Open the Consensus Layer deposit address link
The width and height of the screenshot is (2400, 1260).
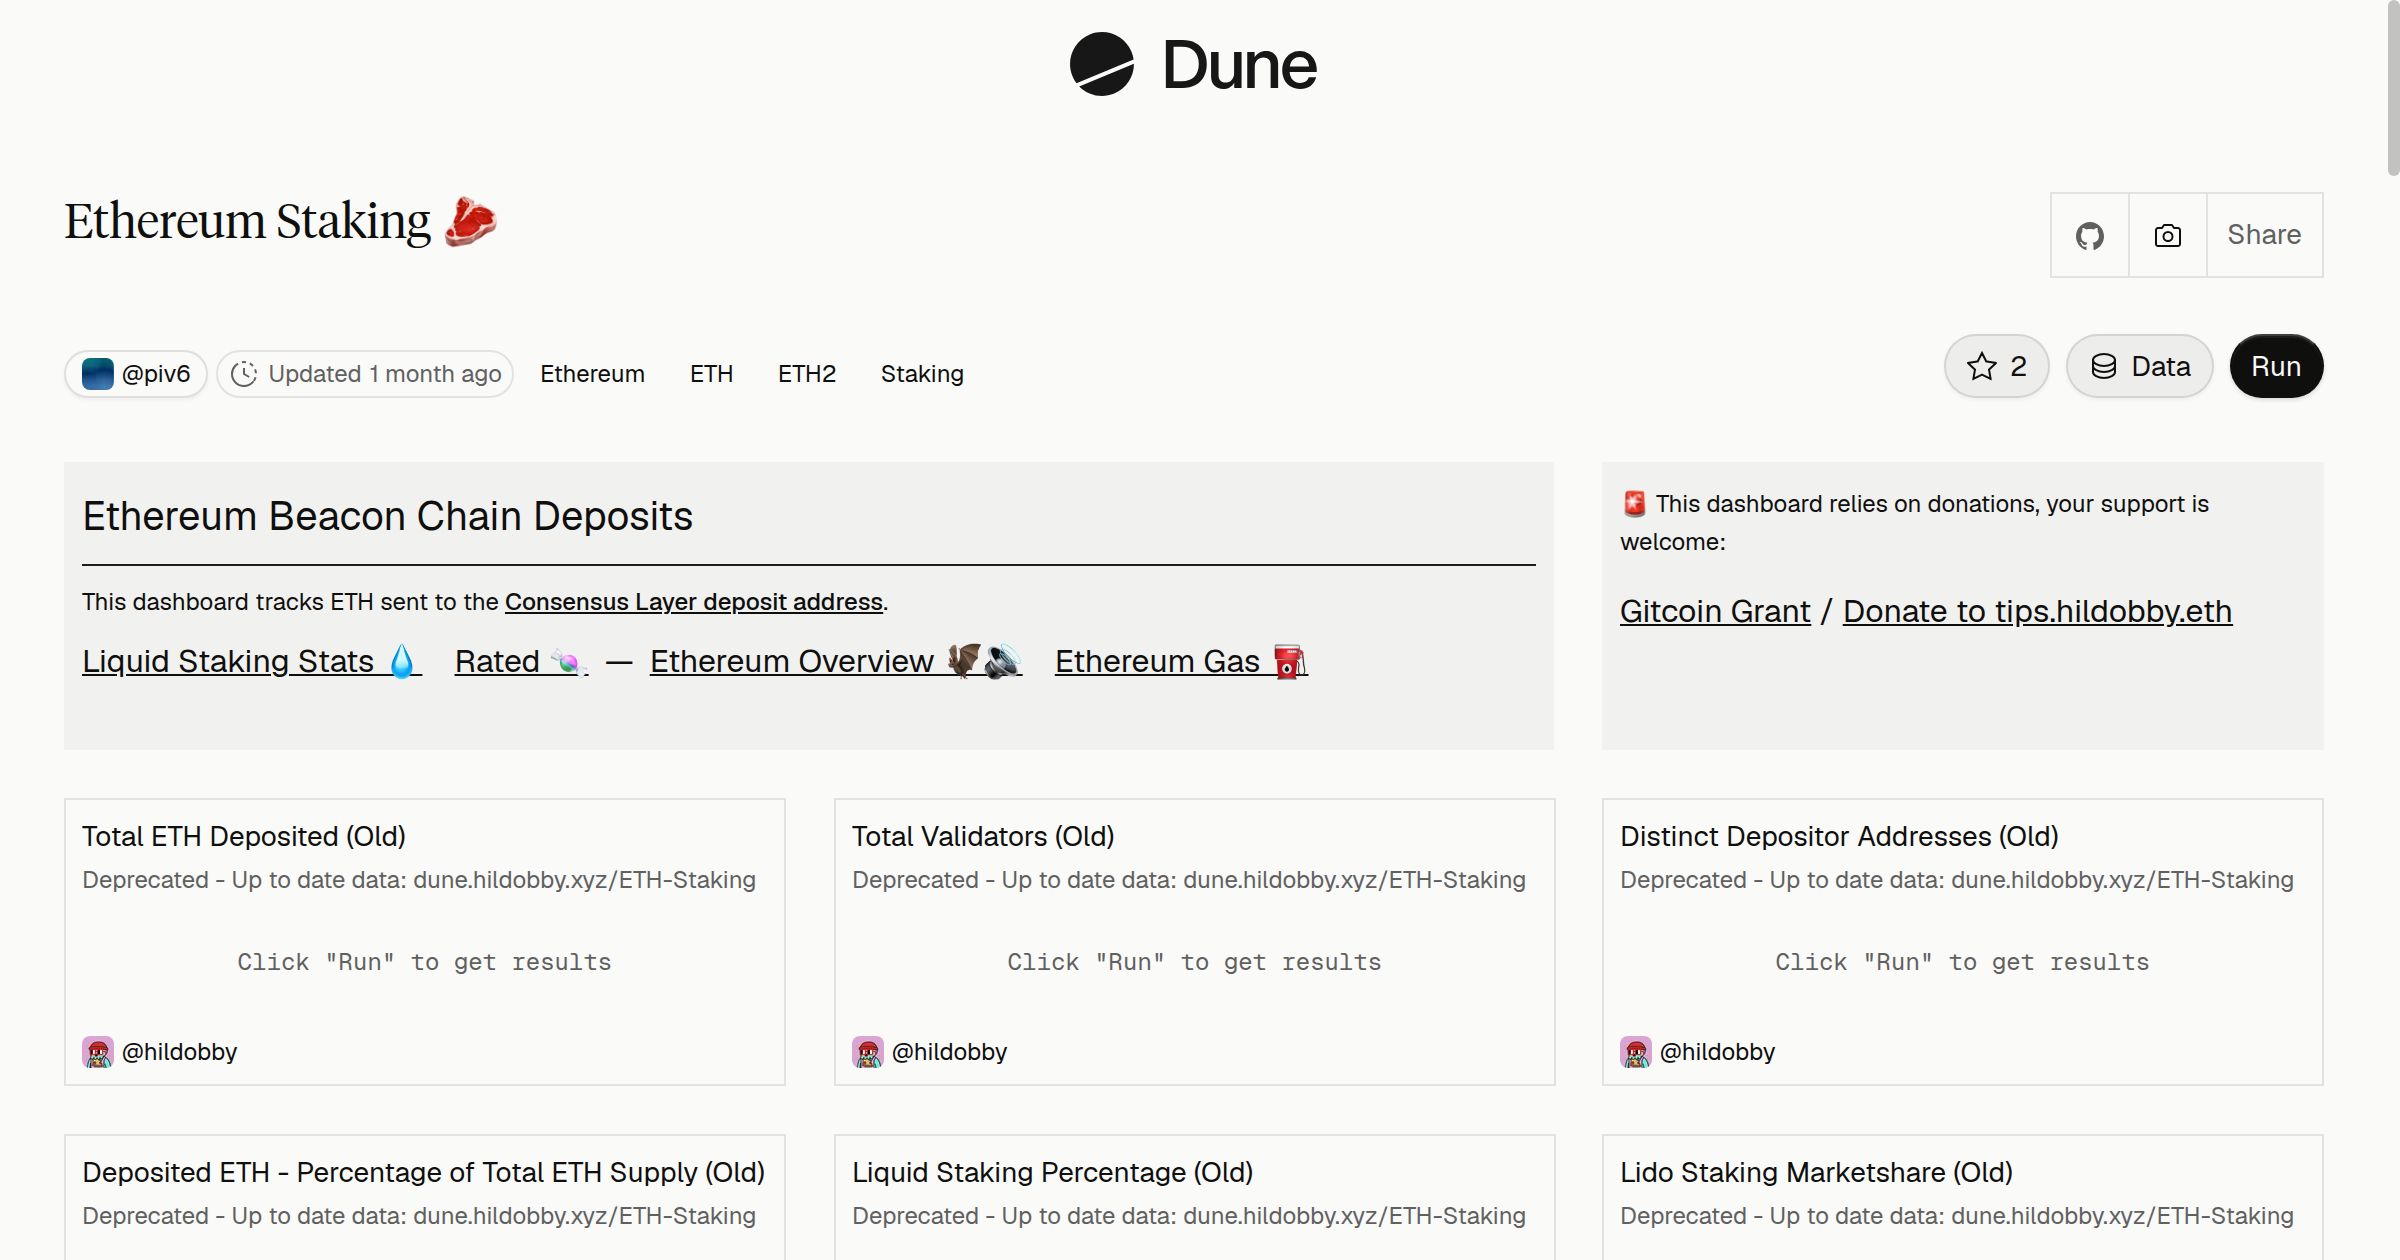693,602
